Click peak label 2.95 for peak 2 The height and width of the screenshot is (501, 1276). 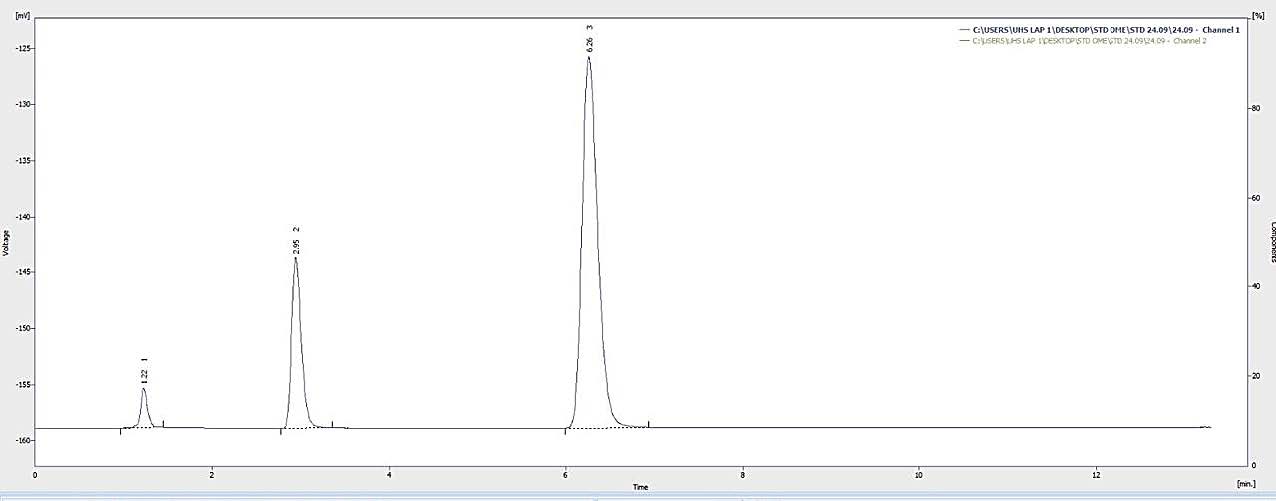(296, 246)
